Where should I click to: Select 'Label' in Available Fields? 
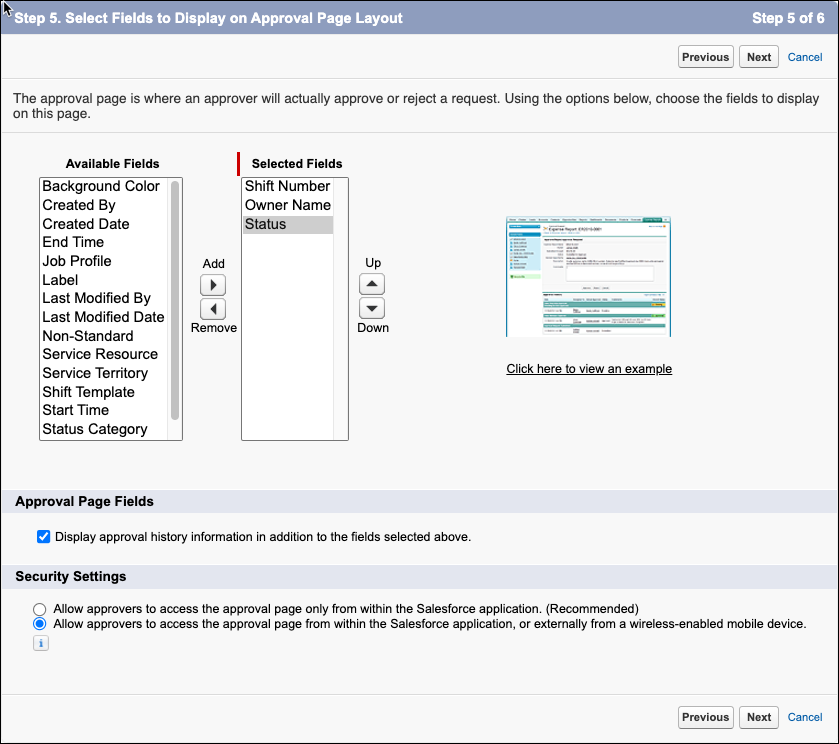(x=104, y=280)
